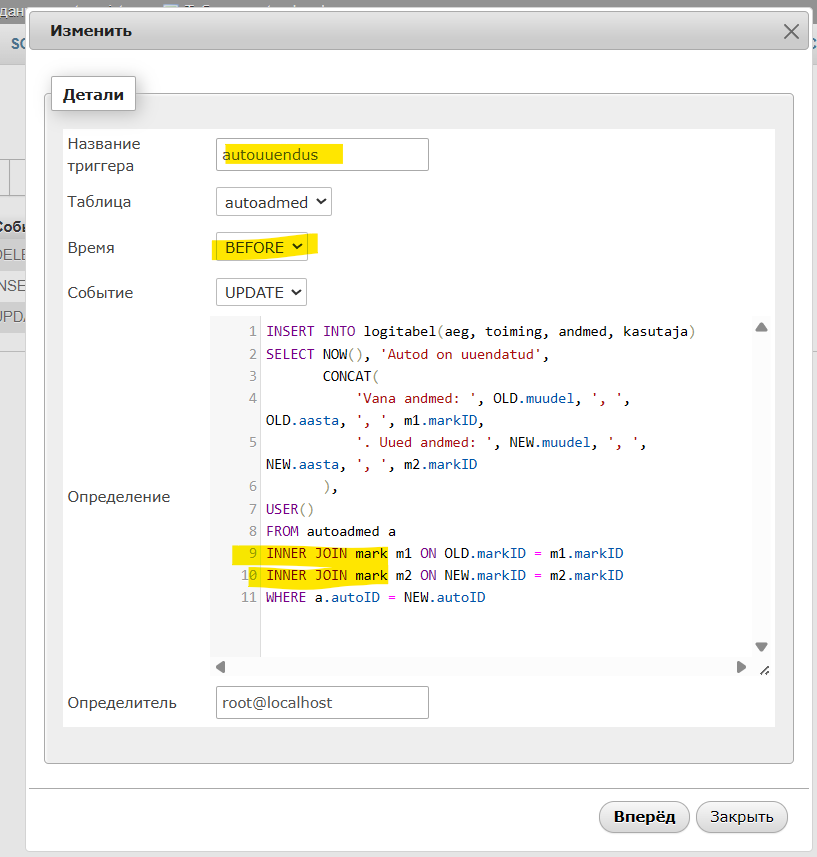Edit the trigger name field autouuendus

[322, 155]
